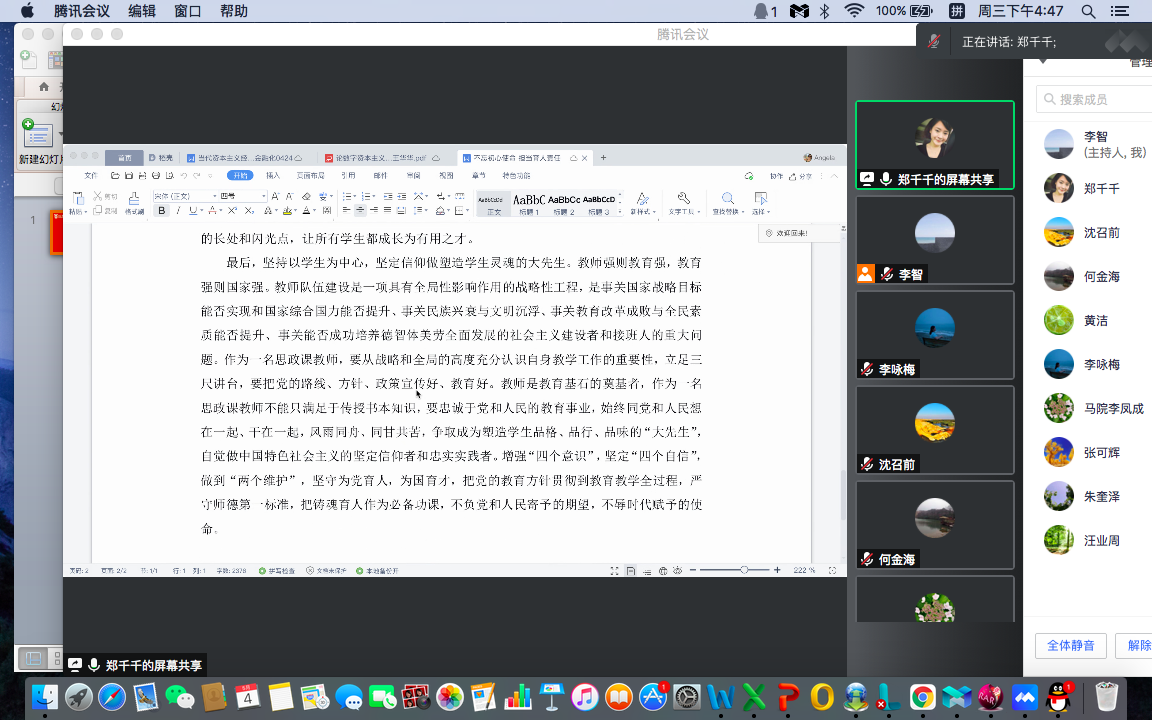Screen dimensions: 1152x720
Task: Open the 窗口 menu in menu bar
Action: click(187, 11)
